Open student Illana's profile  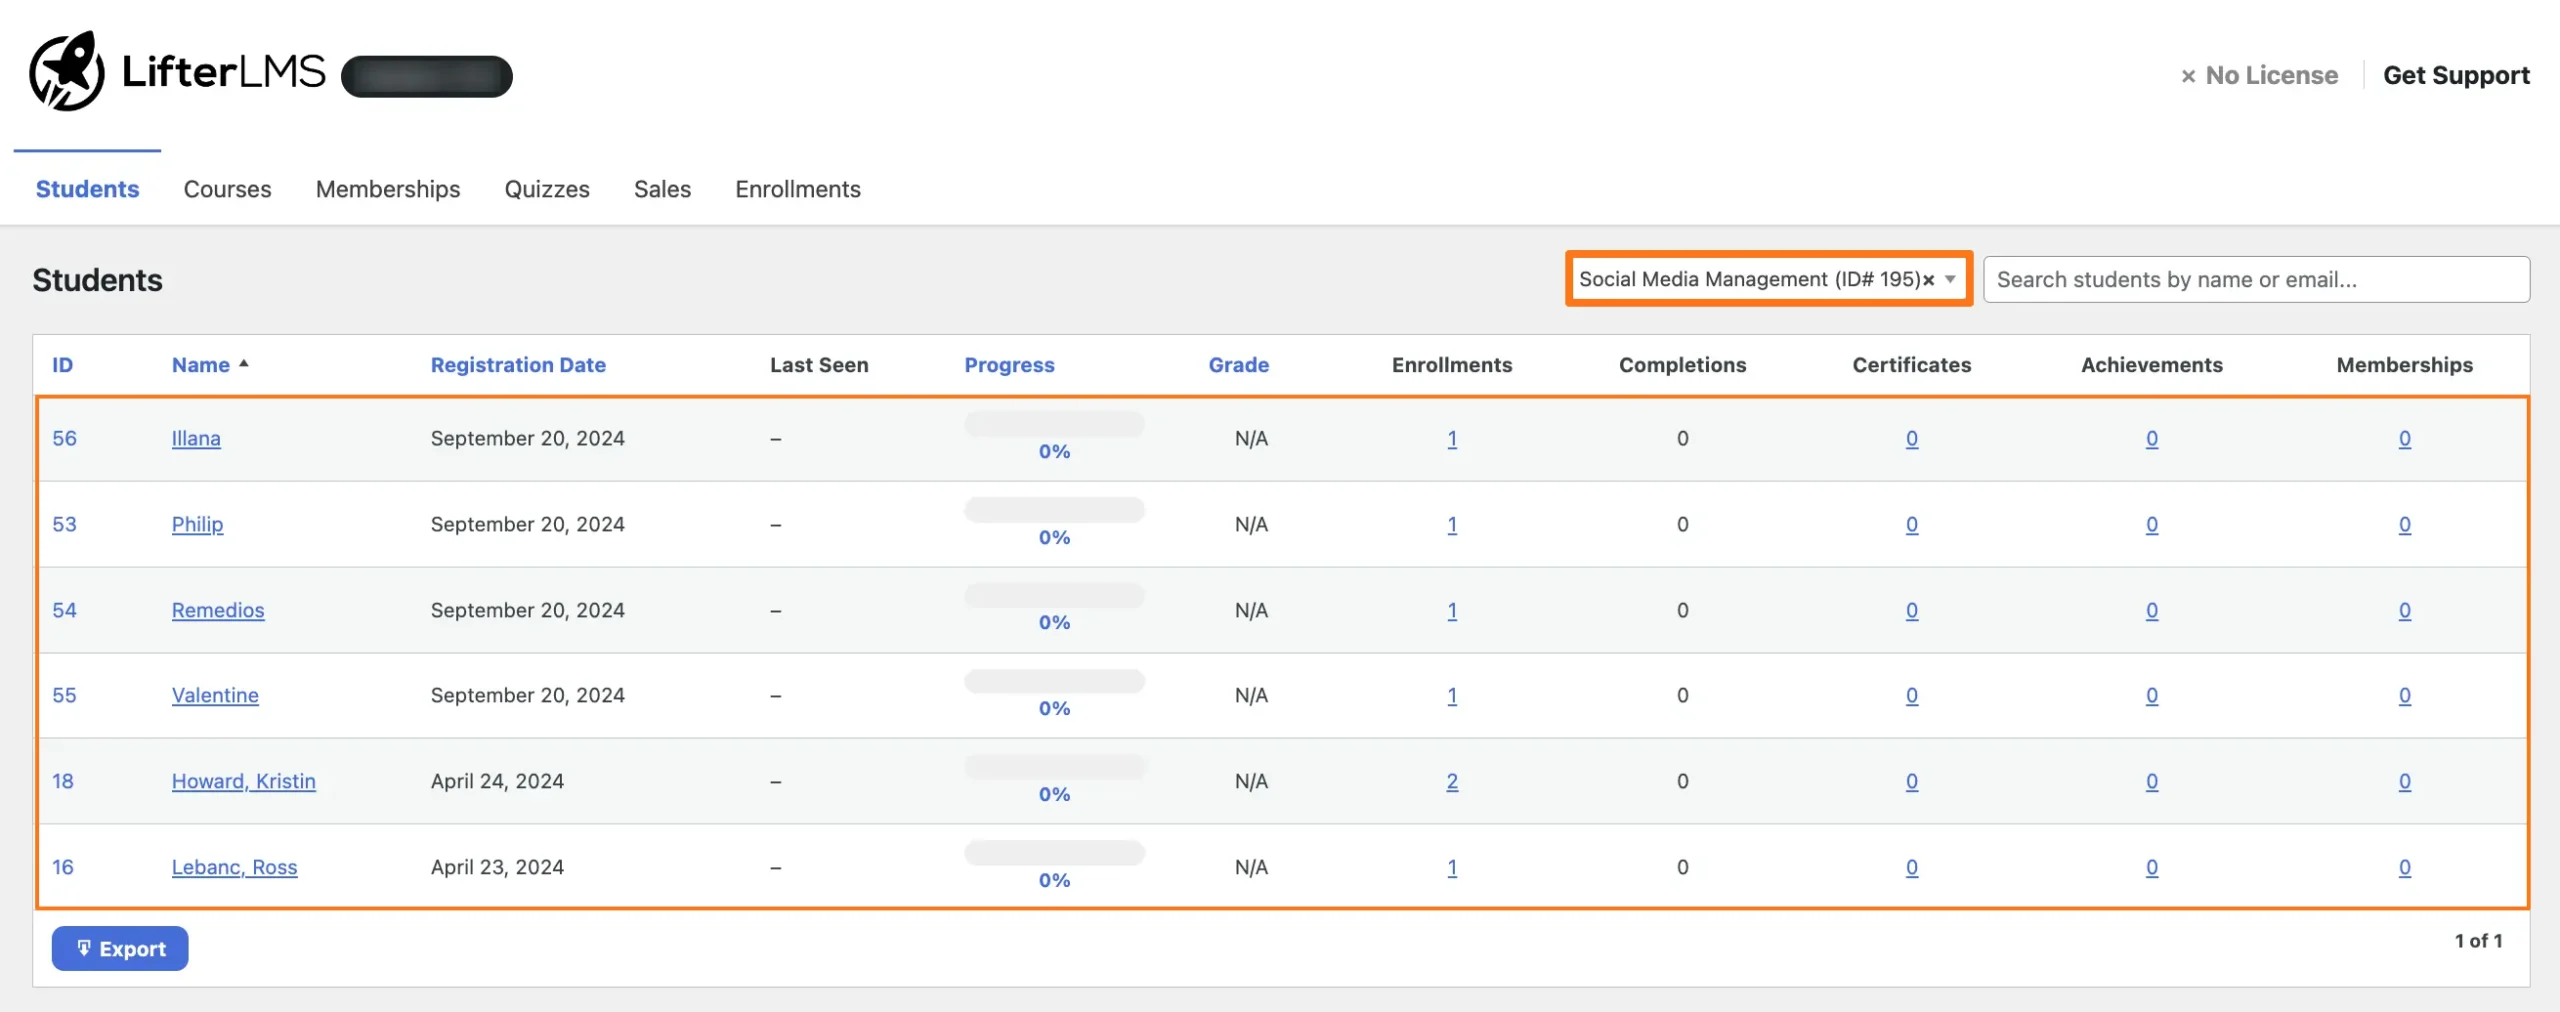coord(196,438)
